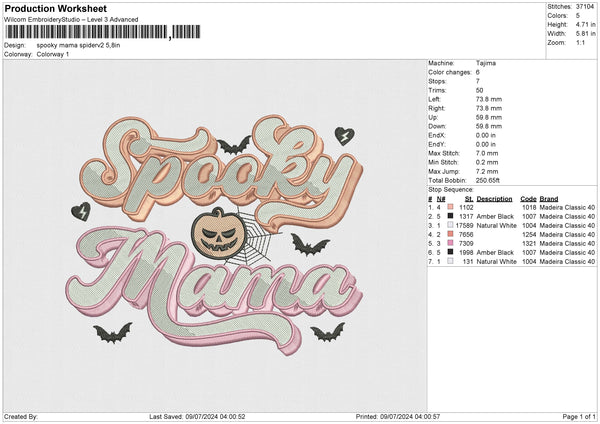Image resolution: width=600 pixels, height=424 pixels.
Task: Click thread code 1321 in stop row 5
Action: 529,243
